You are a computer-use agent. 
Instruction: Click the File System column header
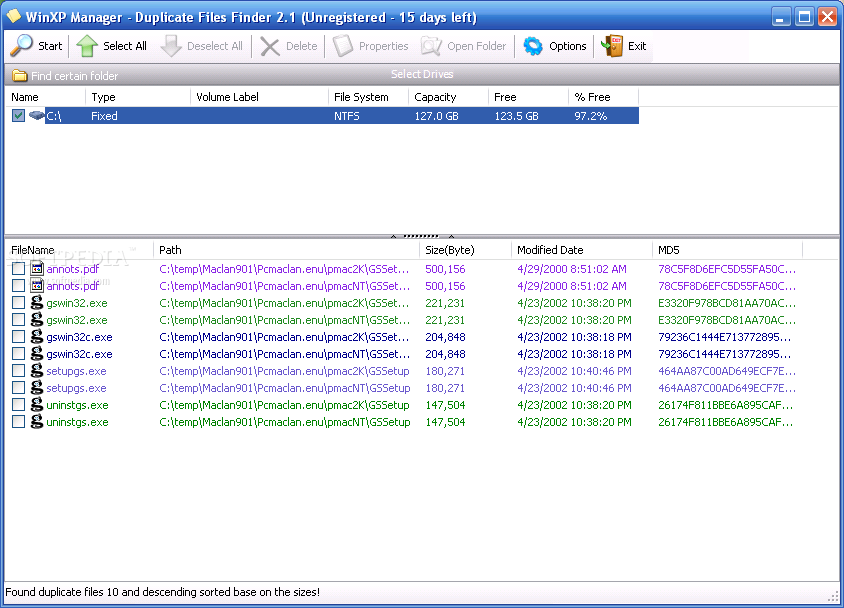tap(368, 97)
